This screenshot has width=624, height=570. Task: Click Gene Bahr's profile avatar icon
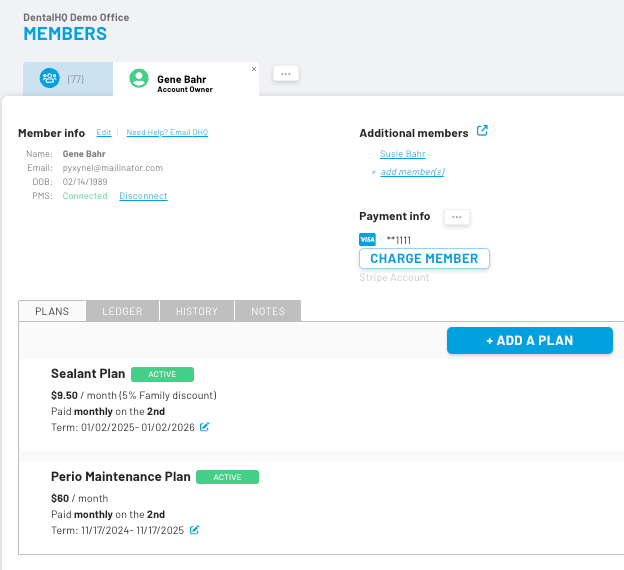click(x=139, y=78)
